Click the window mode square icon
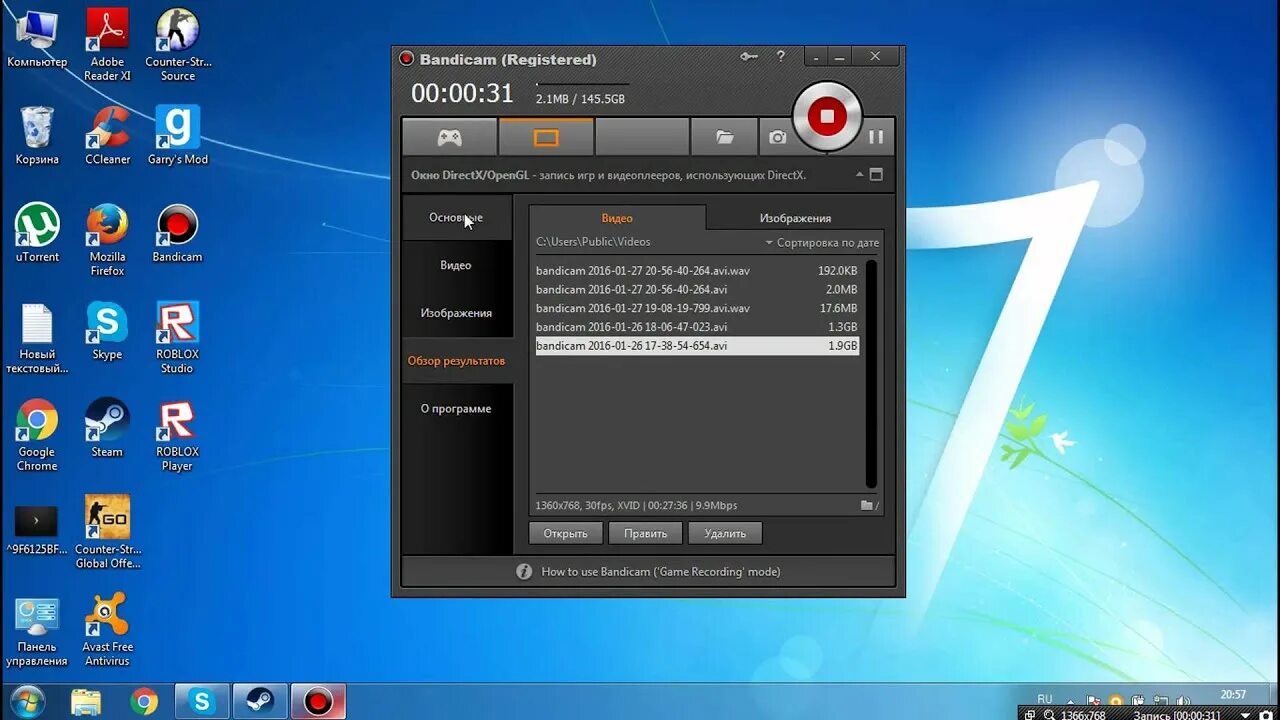The image size is (1280, 720). click(x=876, y=174)
